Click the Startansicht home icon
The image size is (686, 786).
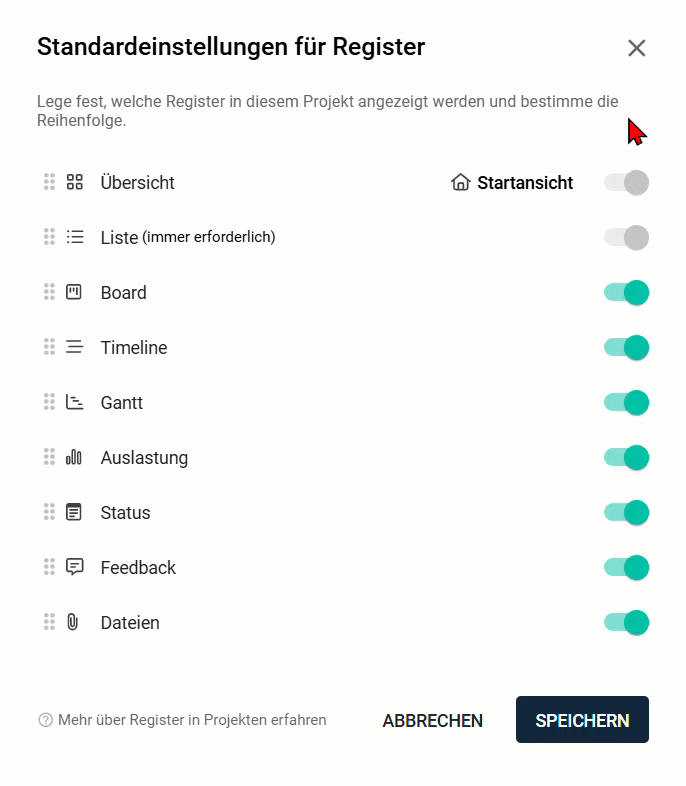tap(460, 182)
